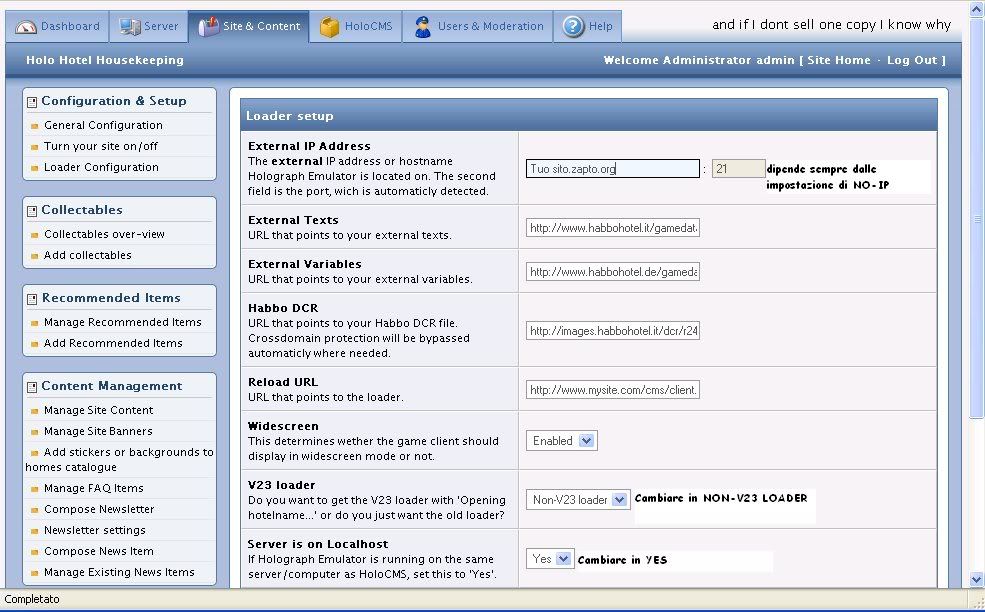Click the Recommended Items section icon

(x=32, y=299)
